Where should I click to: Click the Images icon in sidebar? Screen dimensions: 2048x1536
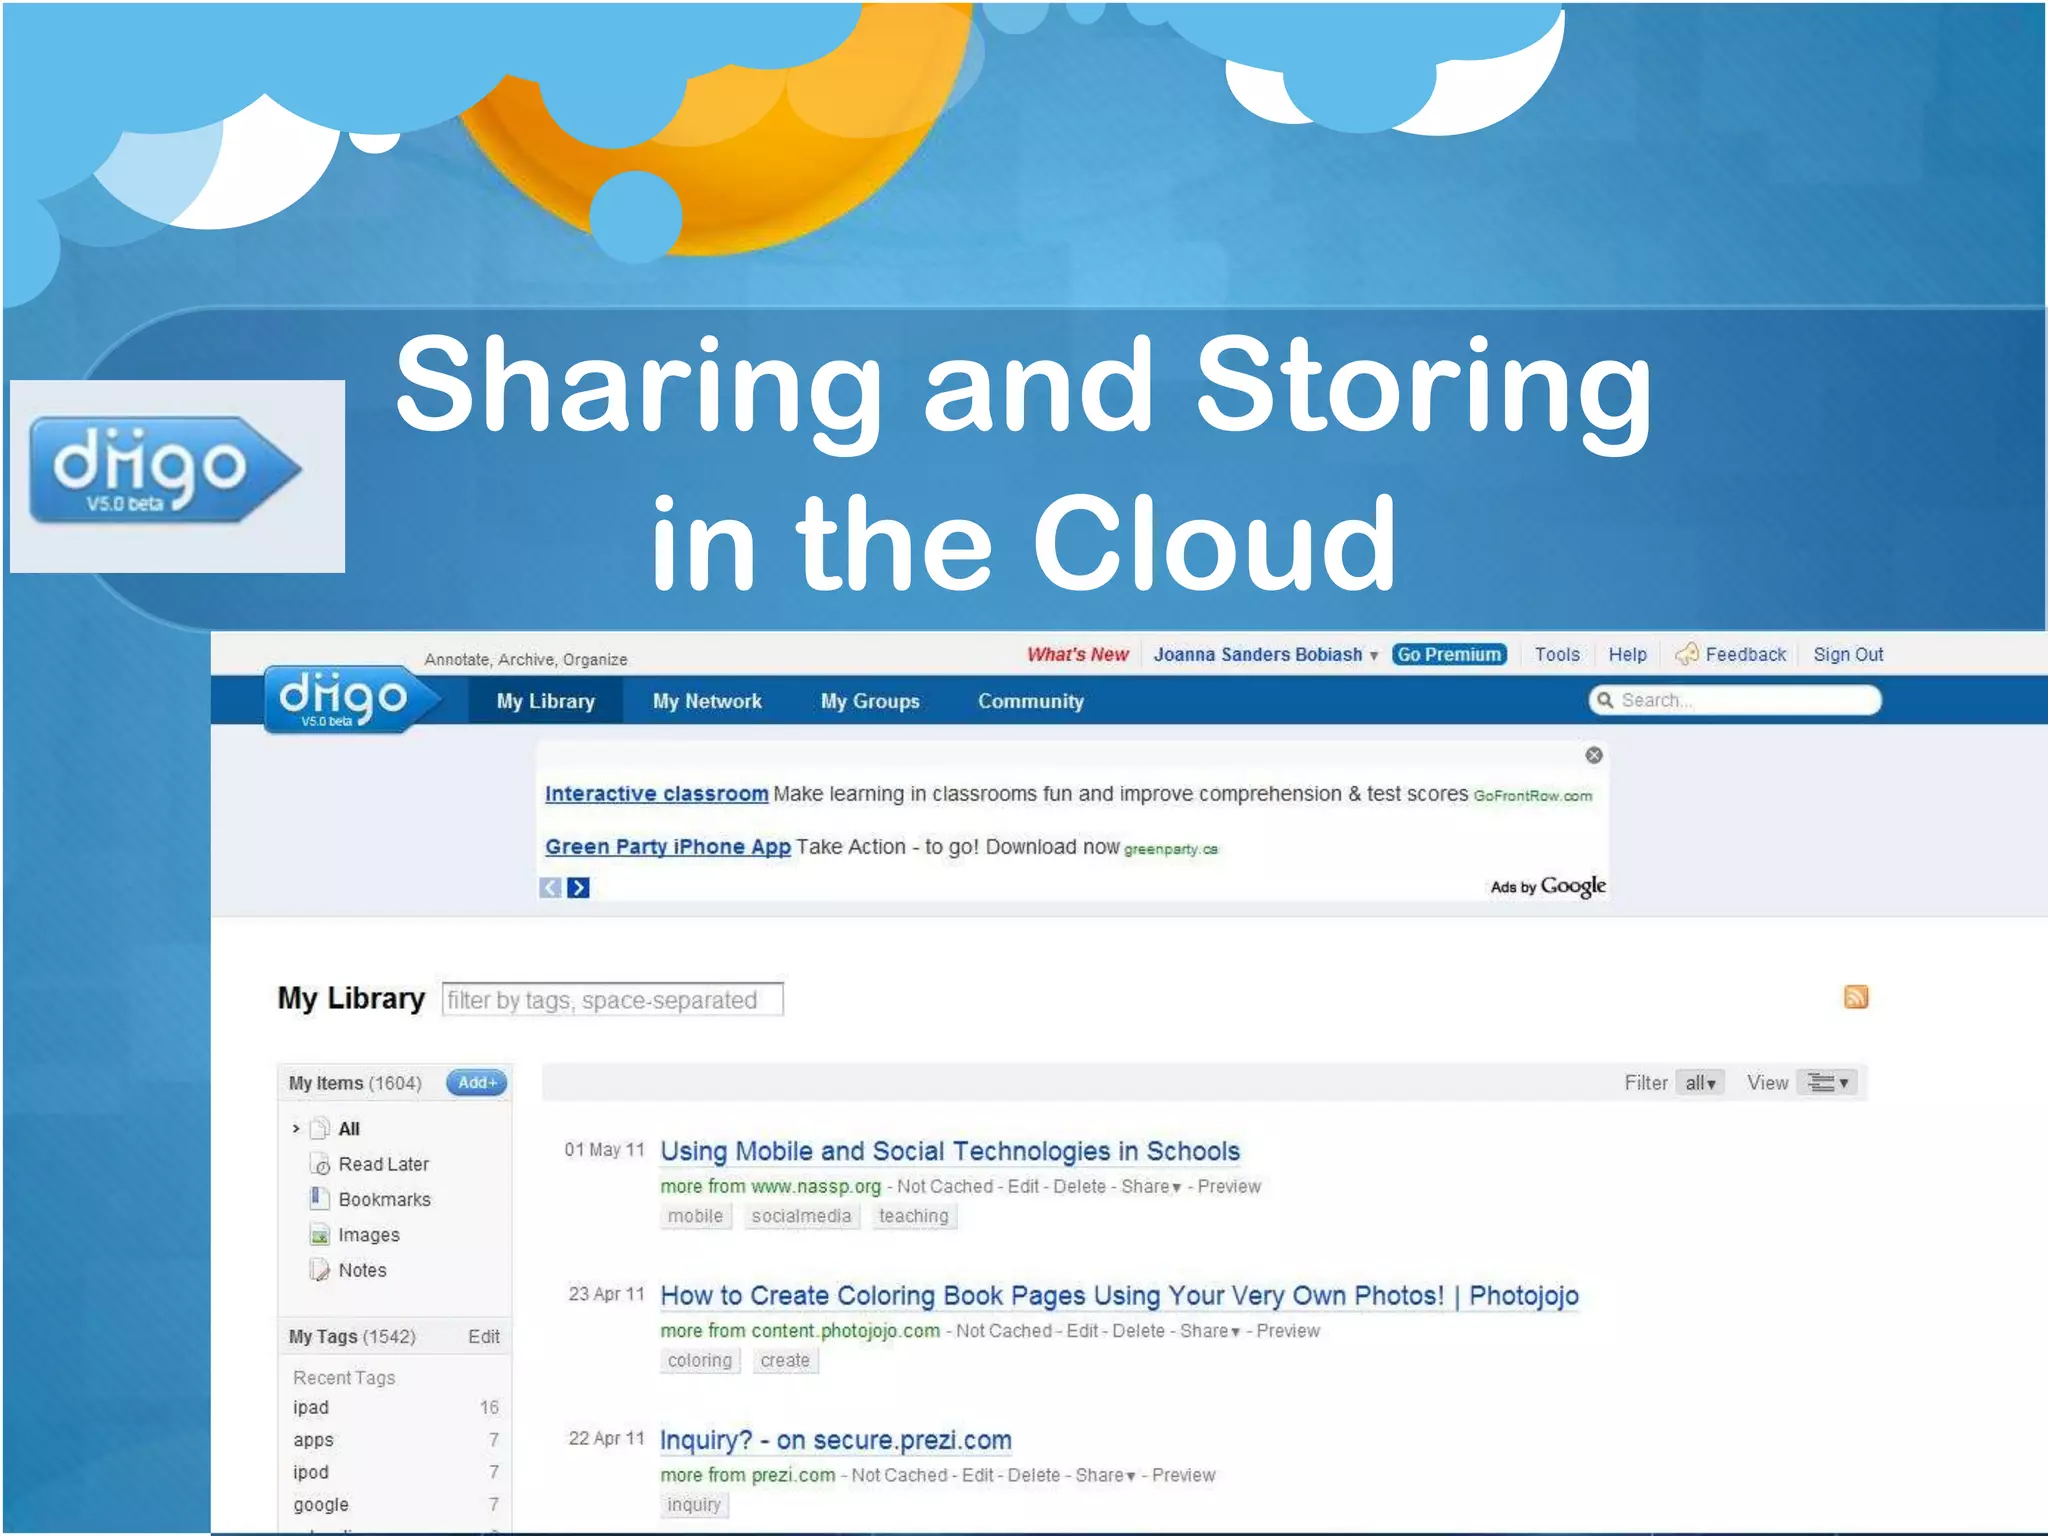pos(320,1235)
